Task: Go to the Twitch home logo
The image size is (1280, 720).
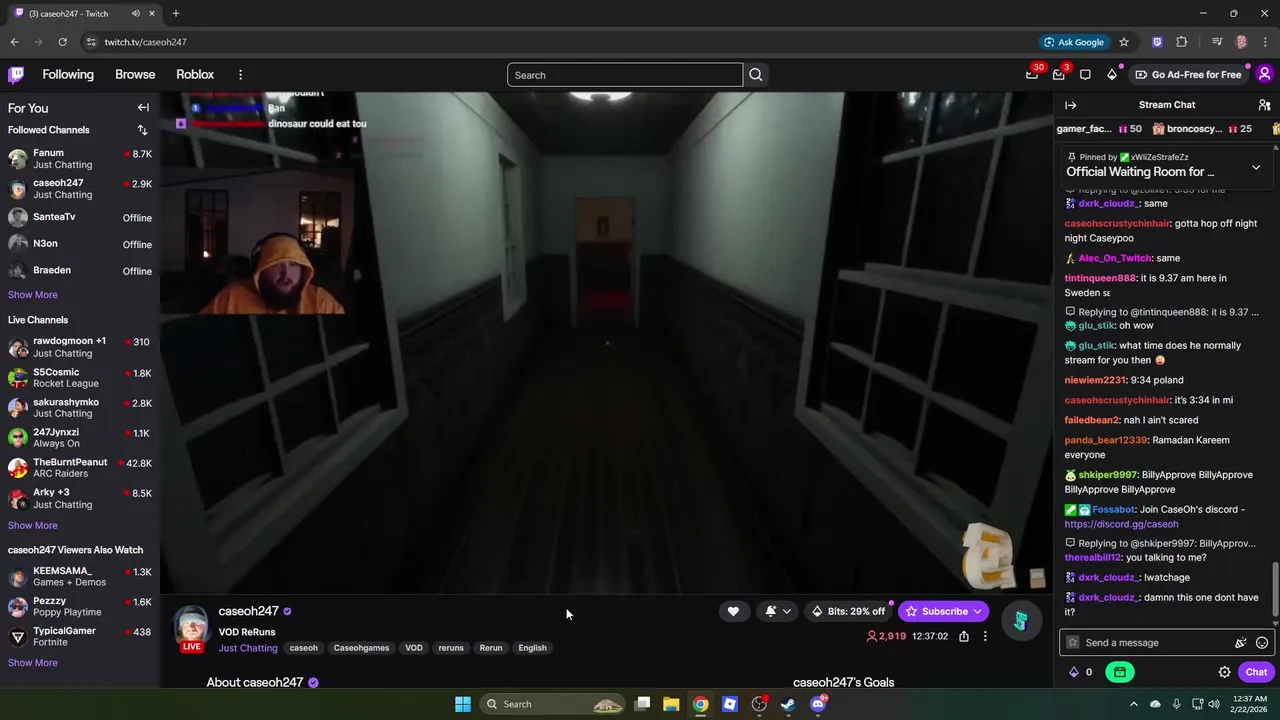Action: point(16,74)
